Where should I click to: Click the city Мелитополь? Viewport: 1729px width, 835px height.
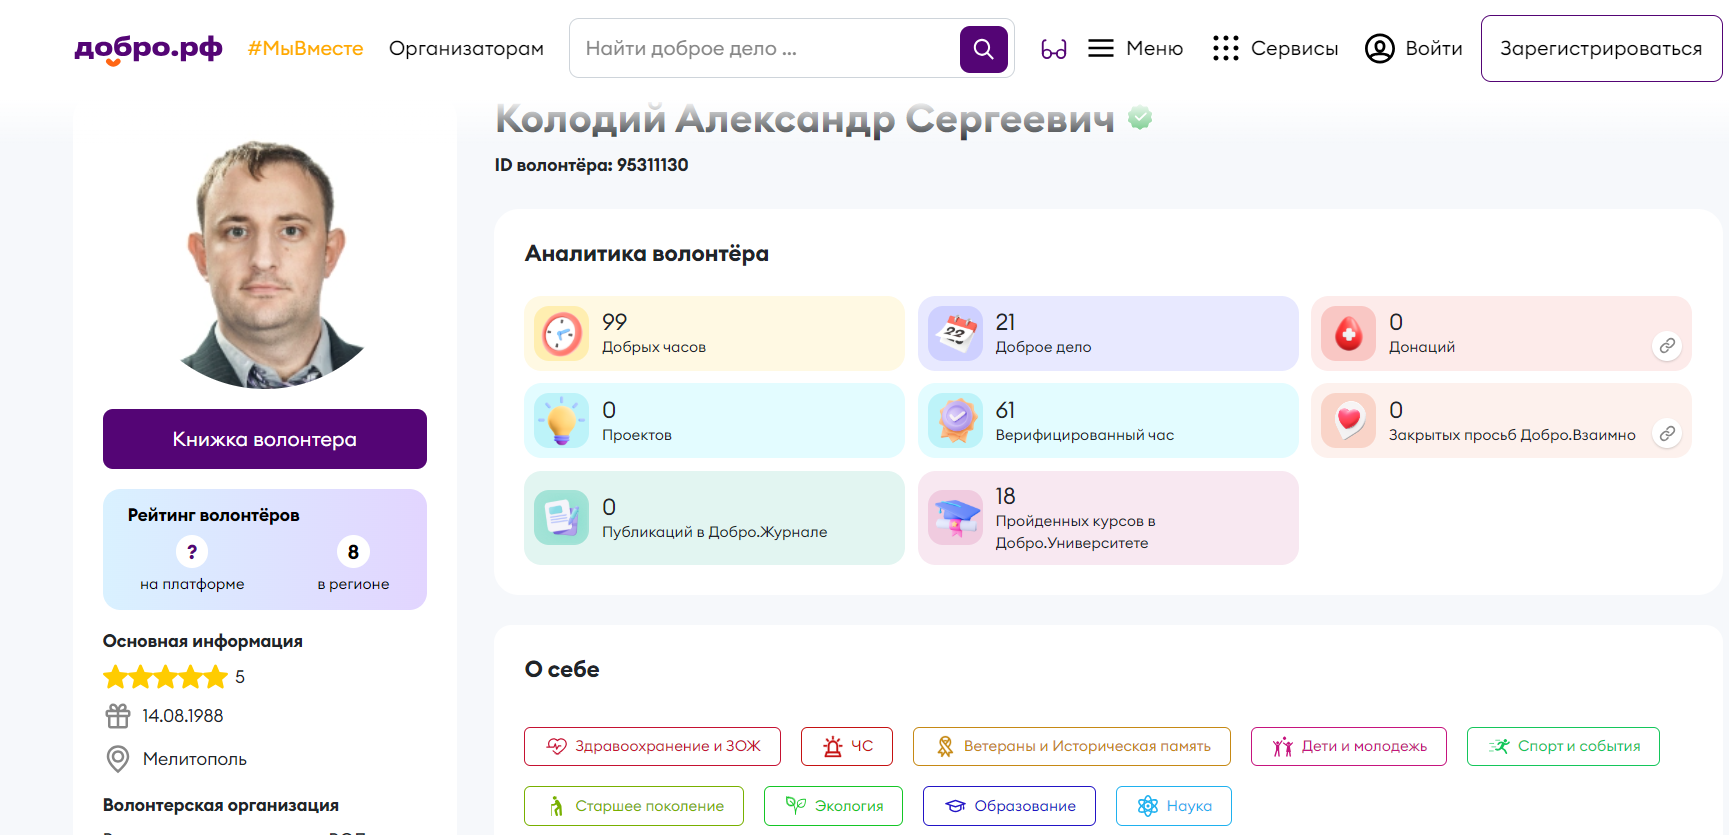pos(195,759)
